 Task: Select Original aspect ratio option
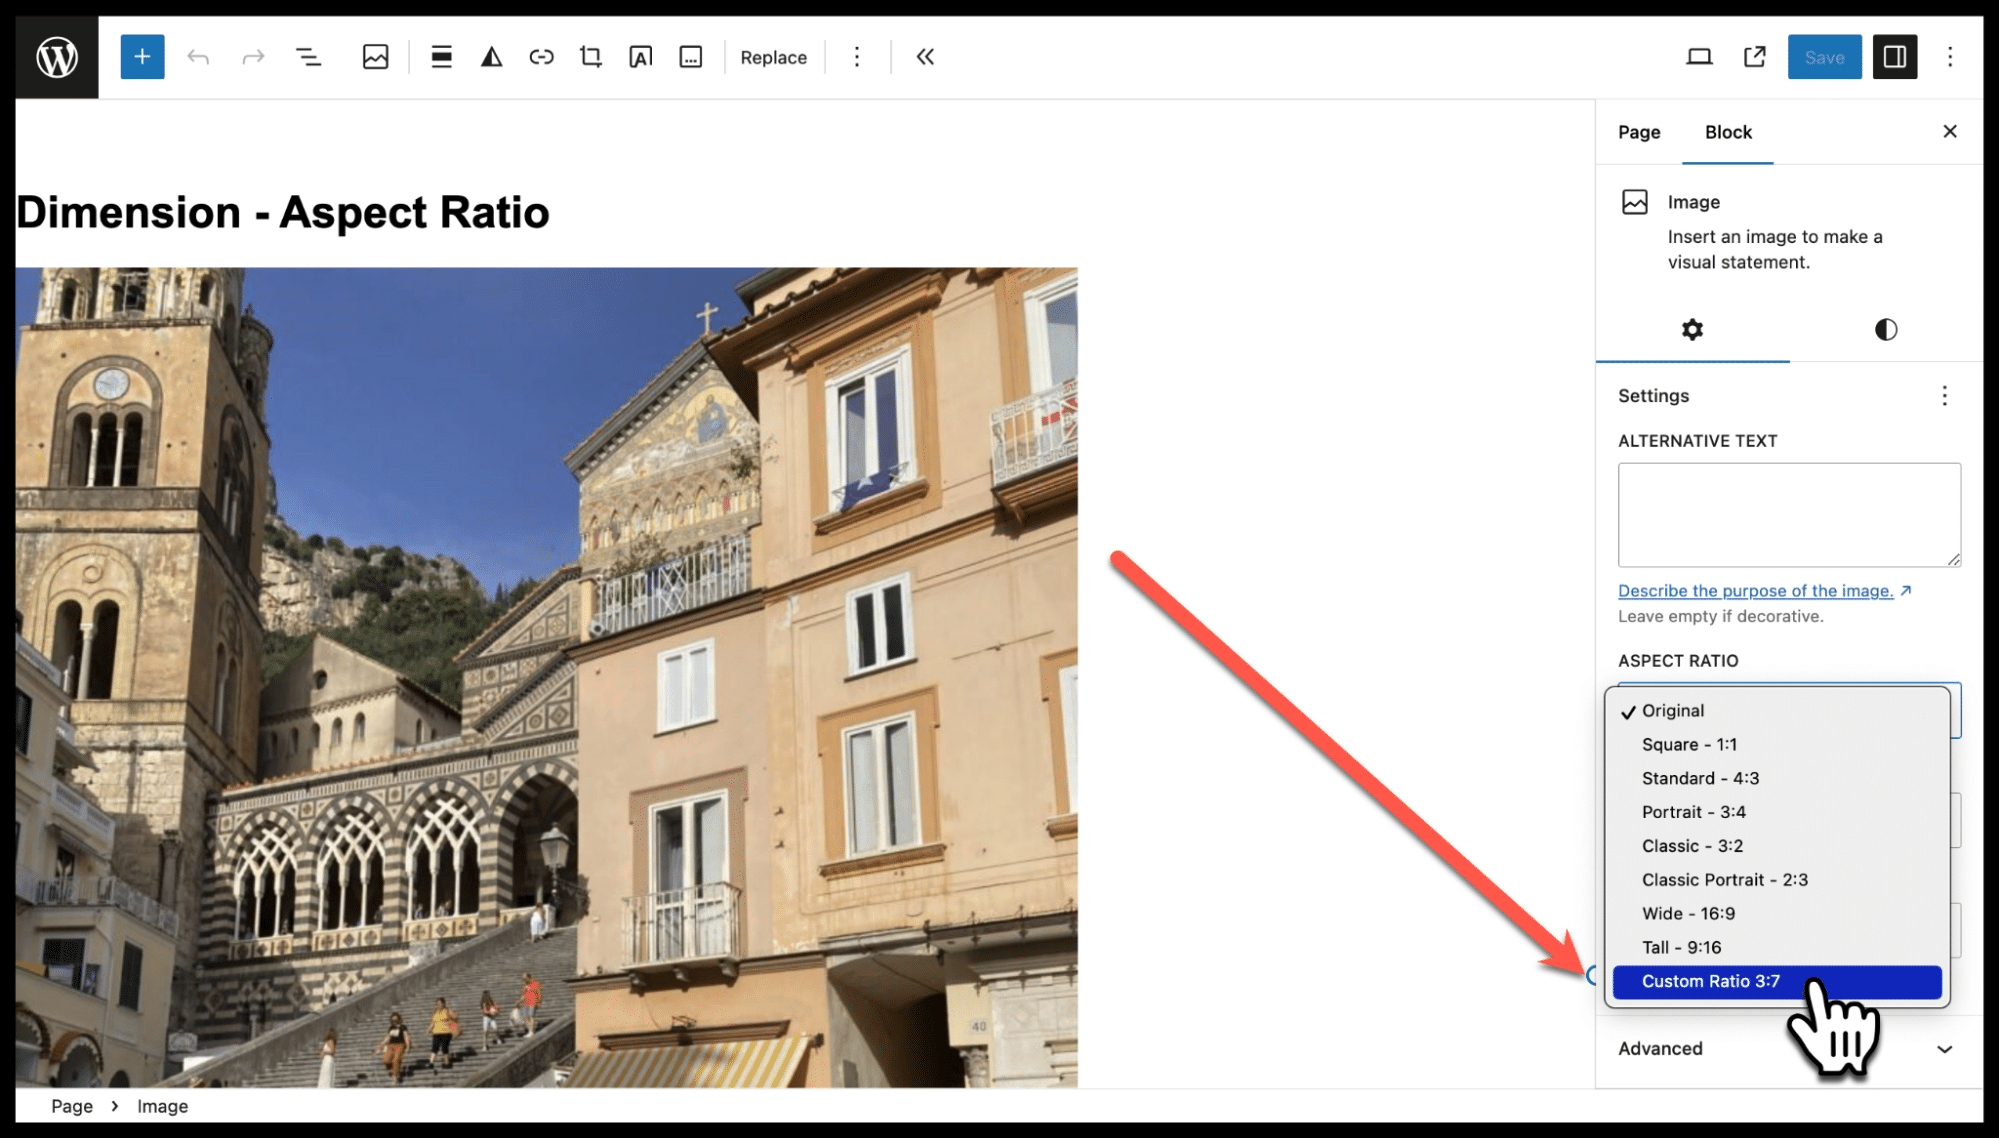pyautogui.click(x=1674, y=709)
